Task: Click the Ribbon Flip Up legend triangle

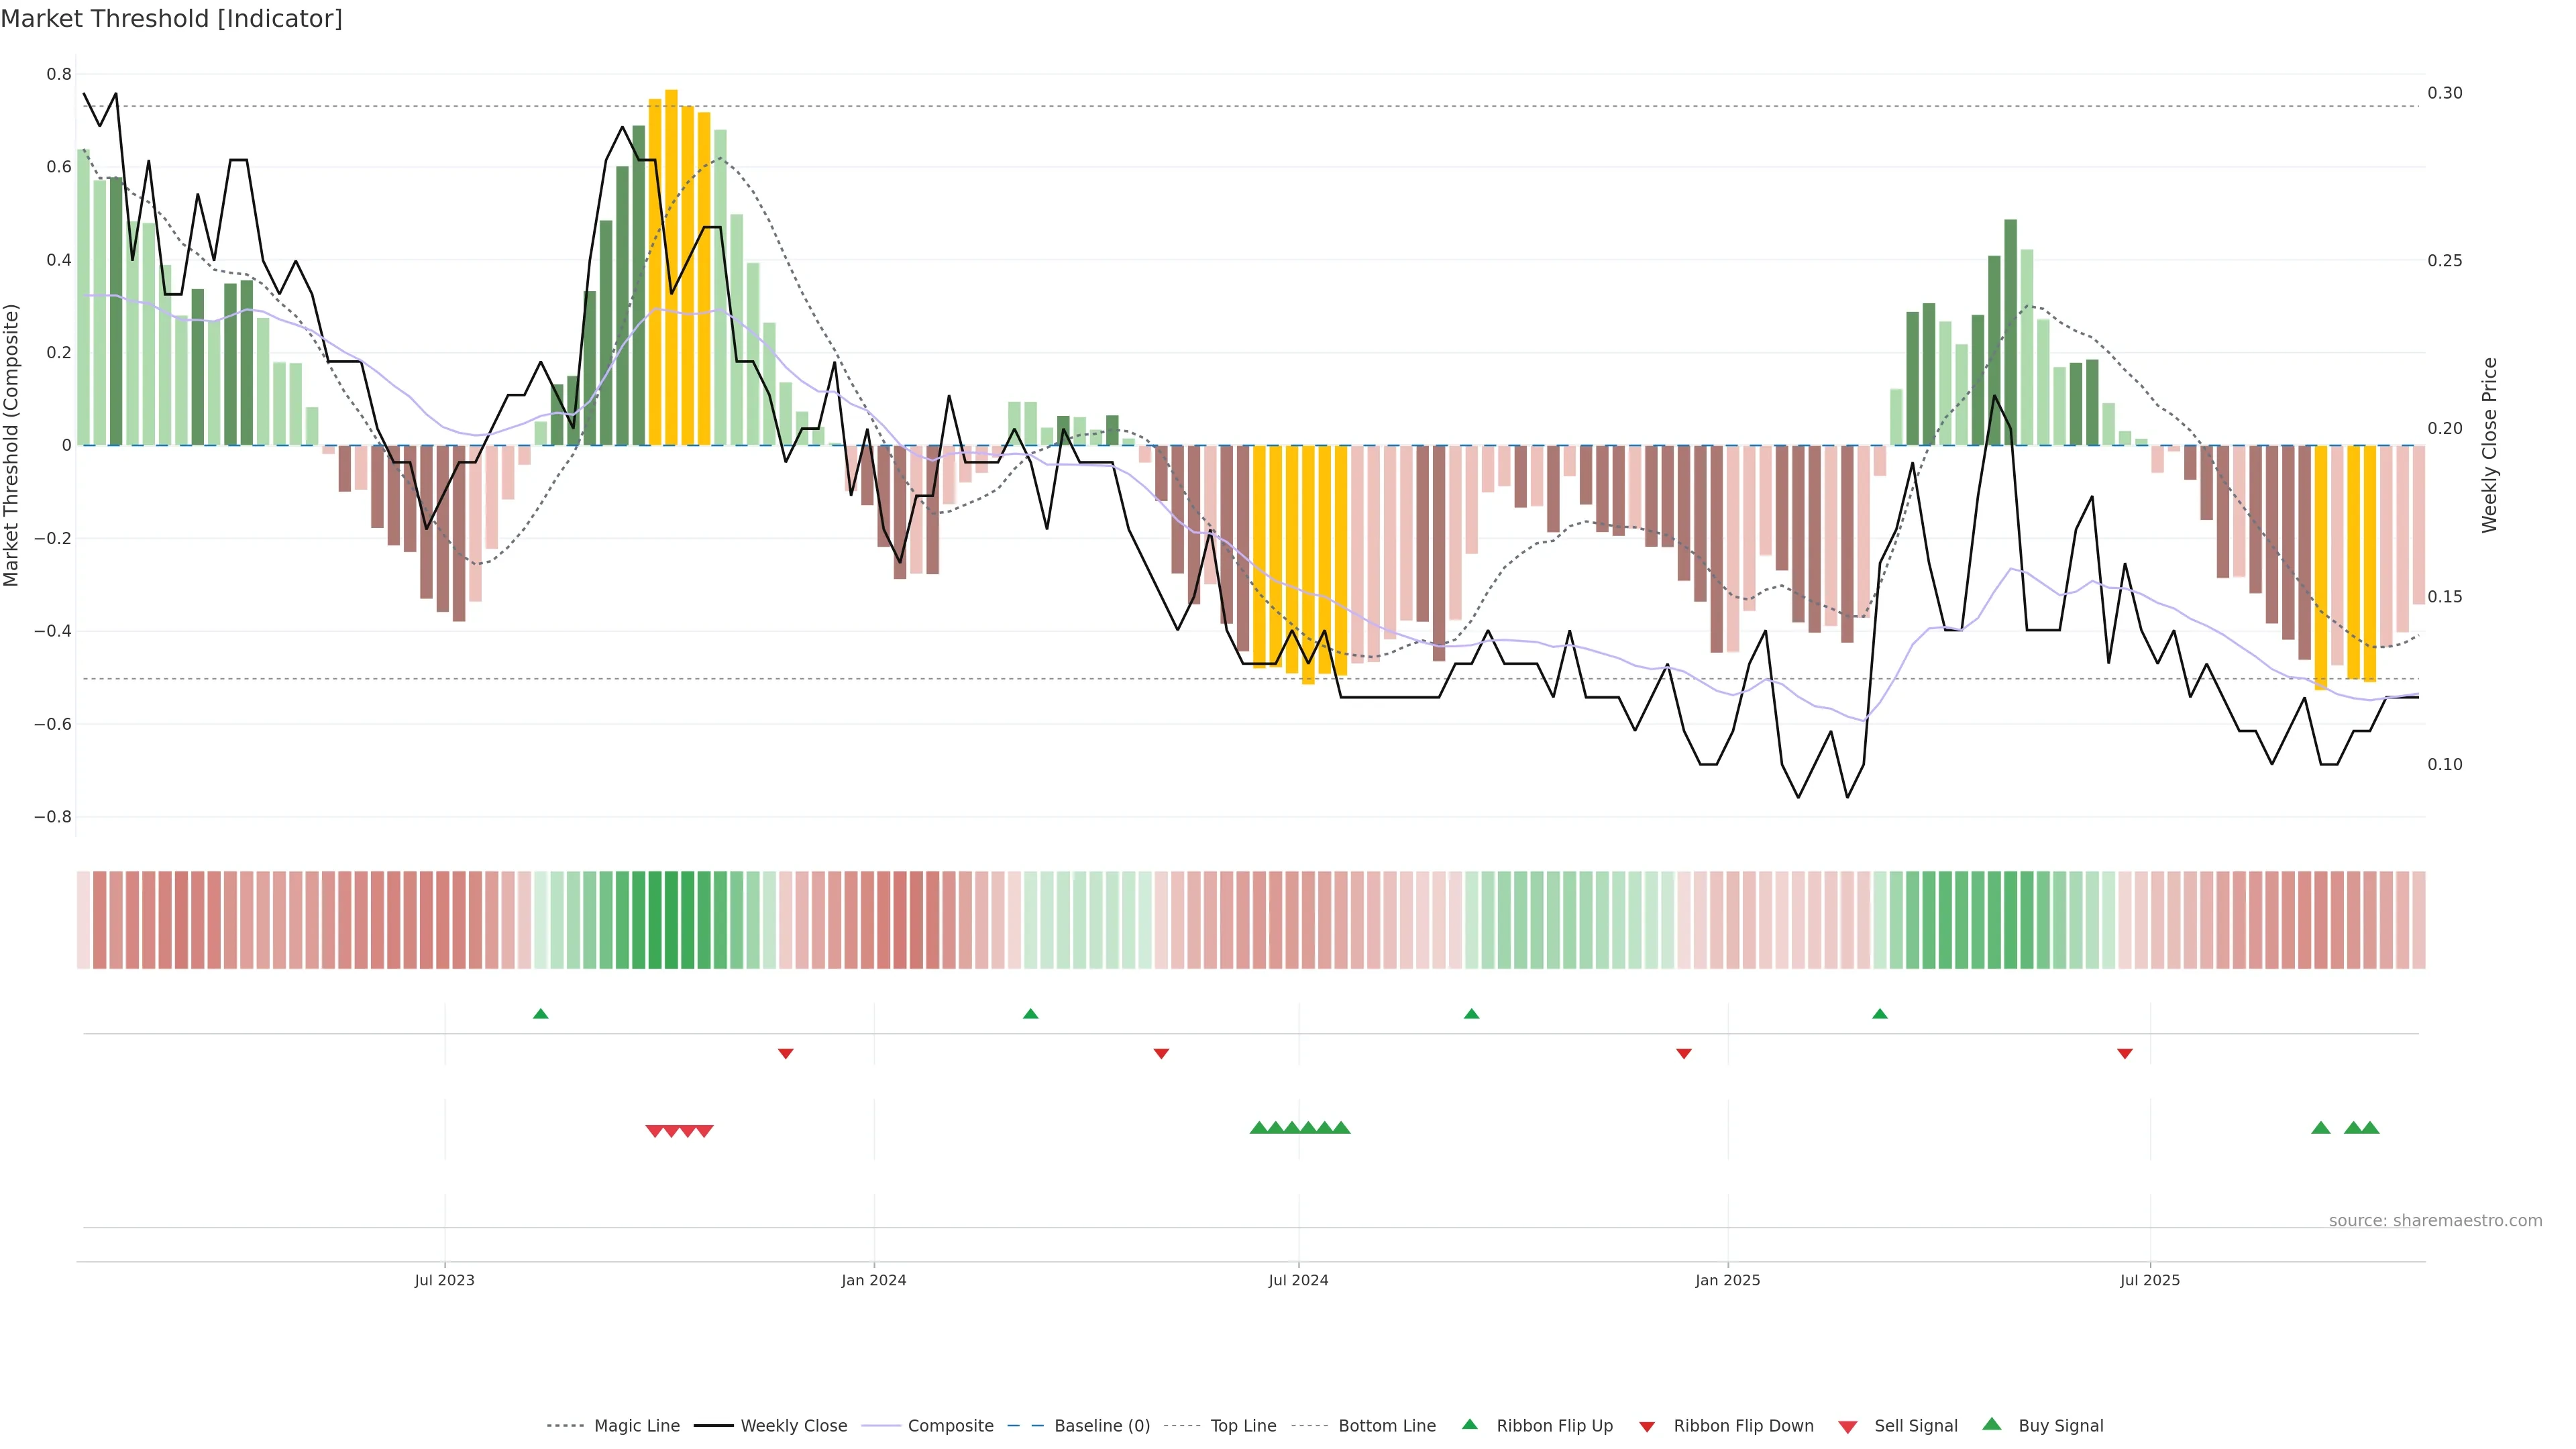Action: (x=1469, y=1424)
